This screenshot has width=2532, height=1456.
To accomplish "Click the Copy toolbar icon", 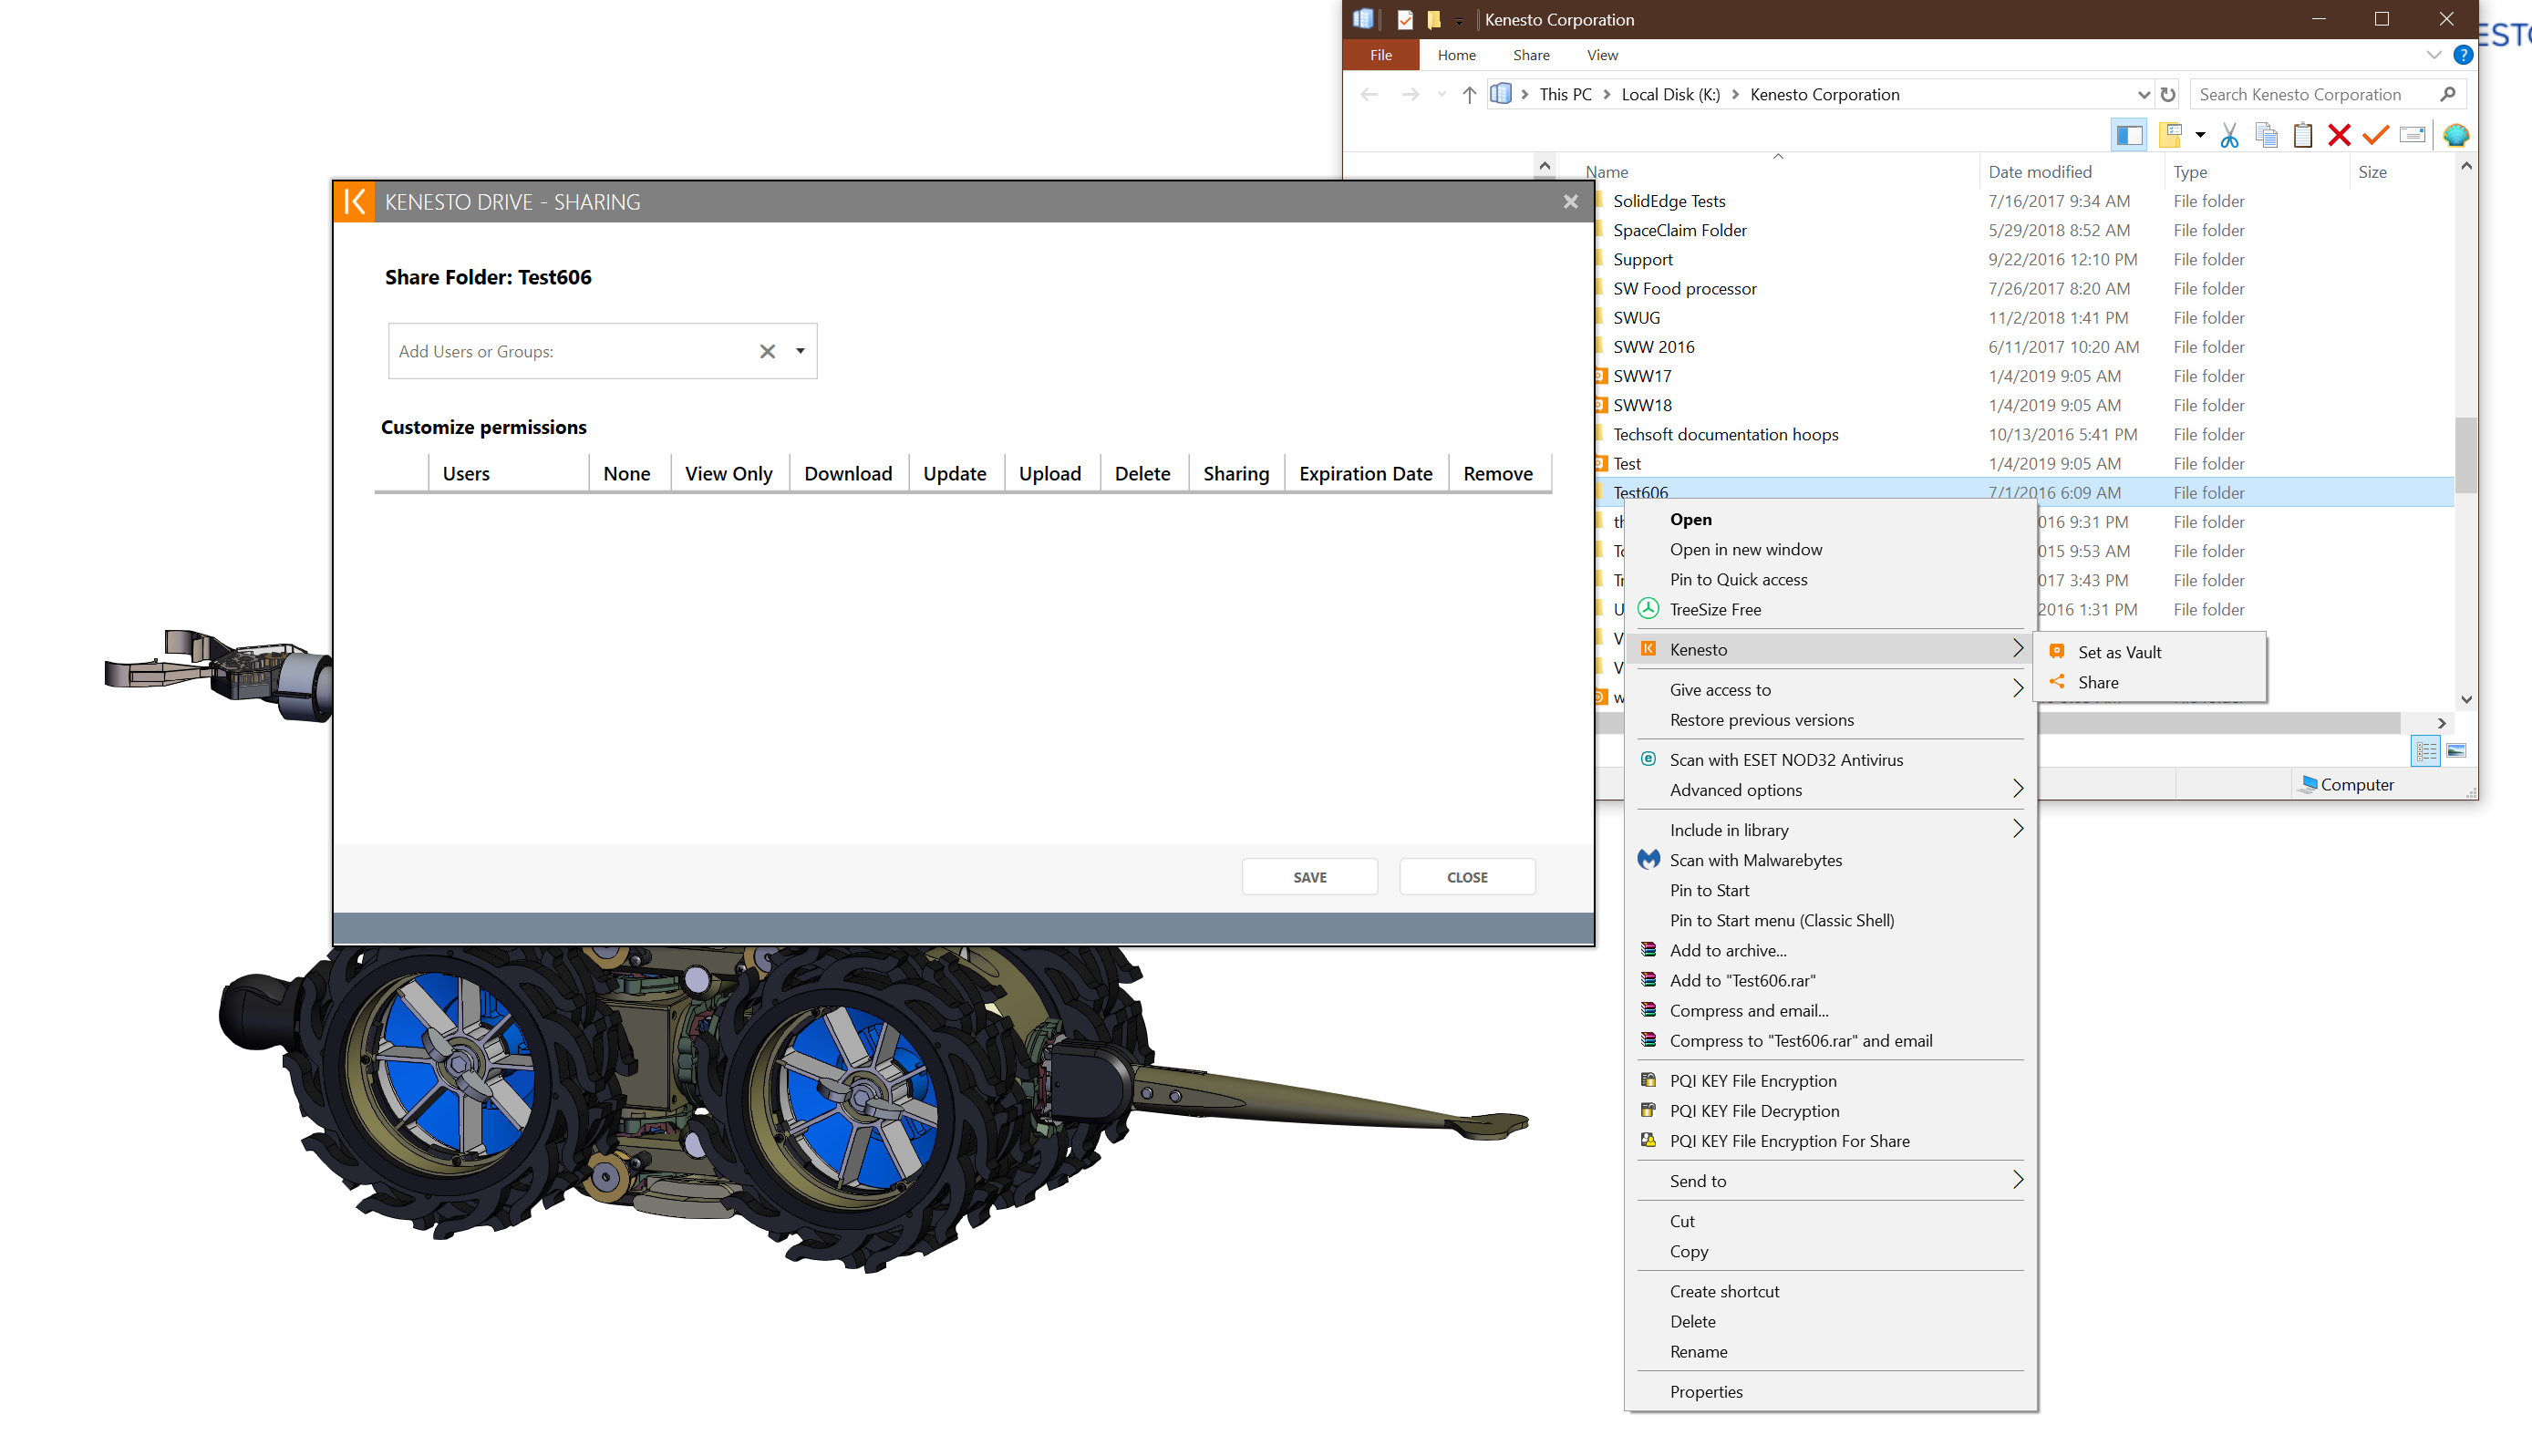I will click(x=2266, y=135).
